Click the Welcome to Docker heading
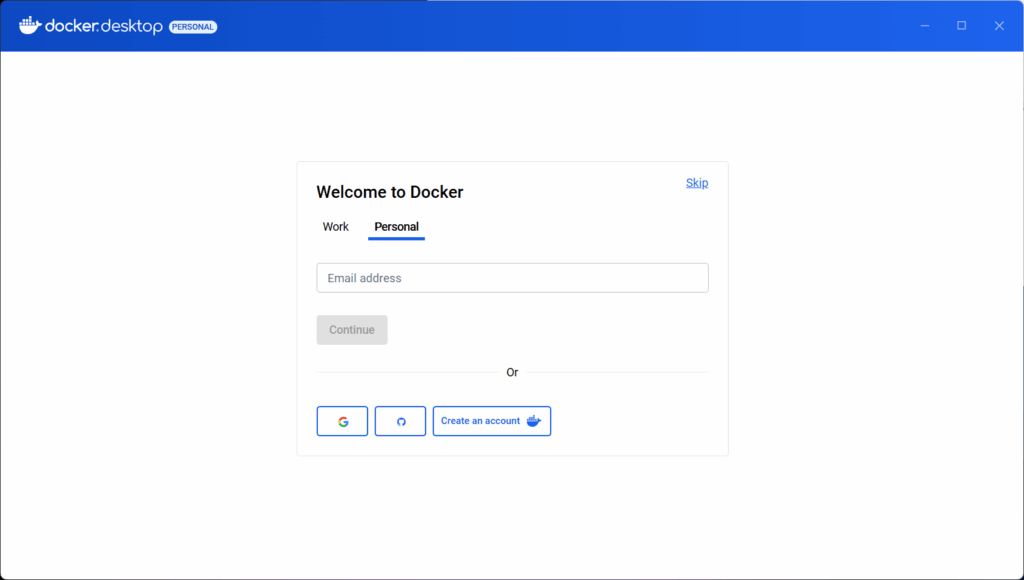1024x580 pixels. click(390, 192)
